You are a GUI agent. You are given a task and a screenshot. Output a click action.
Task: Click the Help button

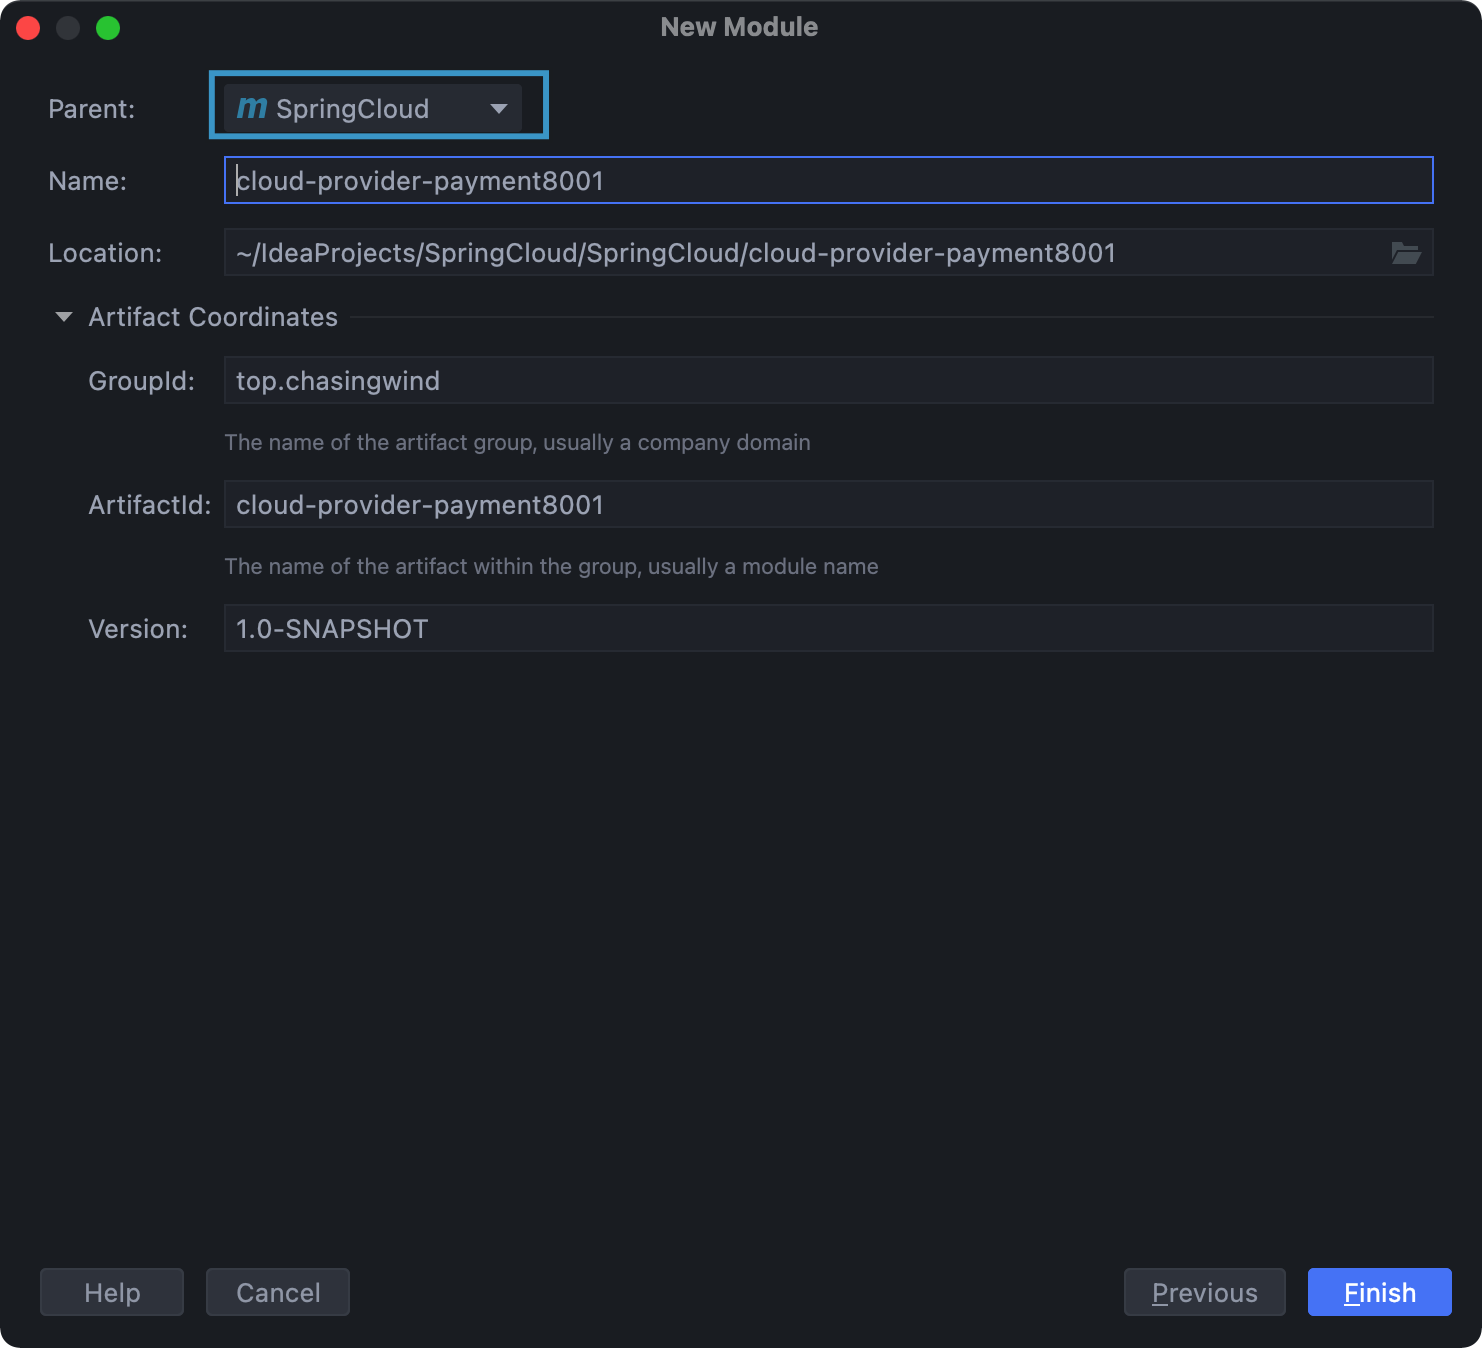click(x=112, y=1292)
